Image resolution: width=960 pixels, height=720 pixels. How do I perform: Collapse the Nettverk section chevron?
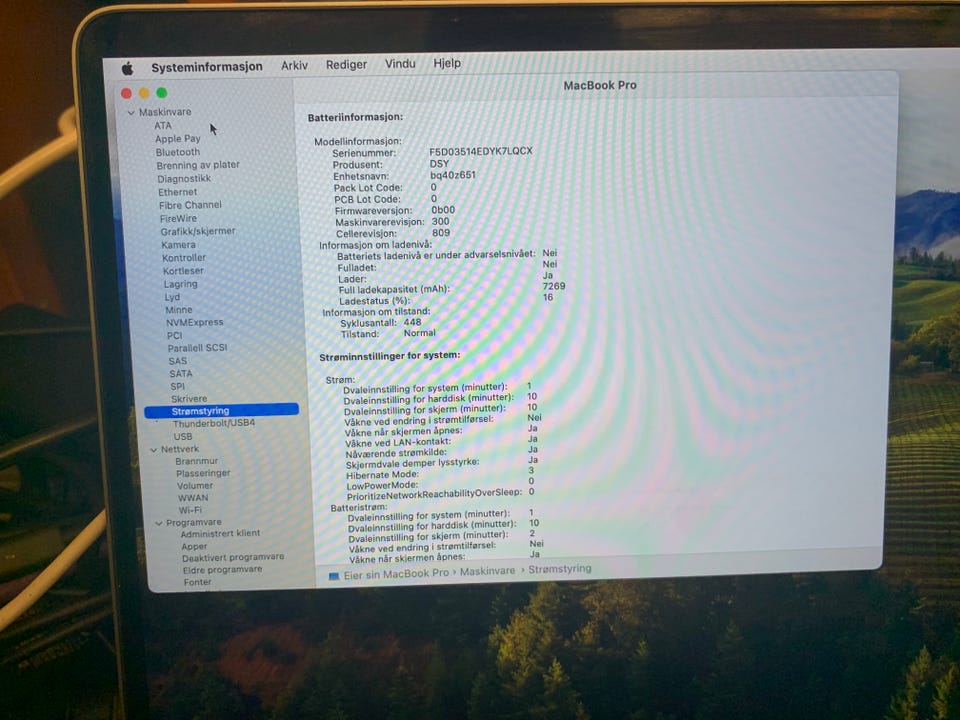[x=153, y=450]
